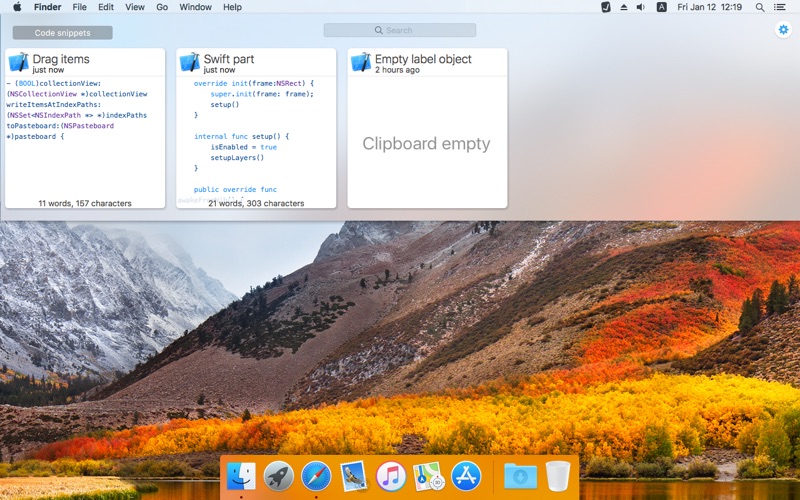
Task: Click the Xcode icon on Swift part card
Action: tap(190, 62)
